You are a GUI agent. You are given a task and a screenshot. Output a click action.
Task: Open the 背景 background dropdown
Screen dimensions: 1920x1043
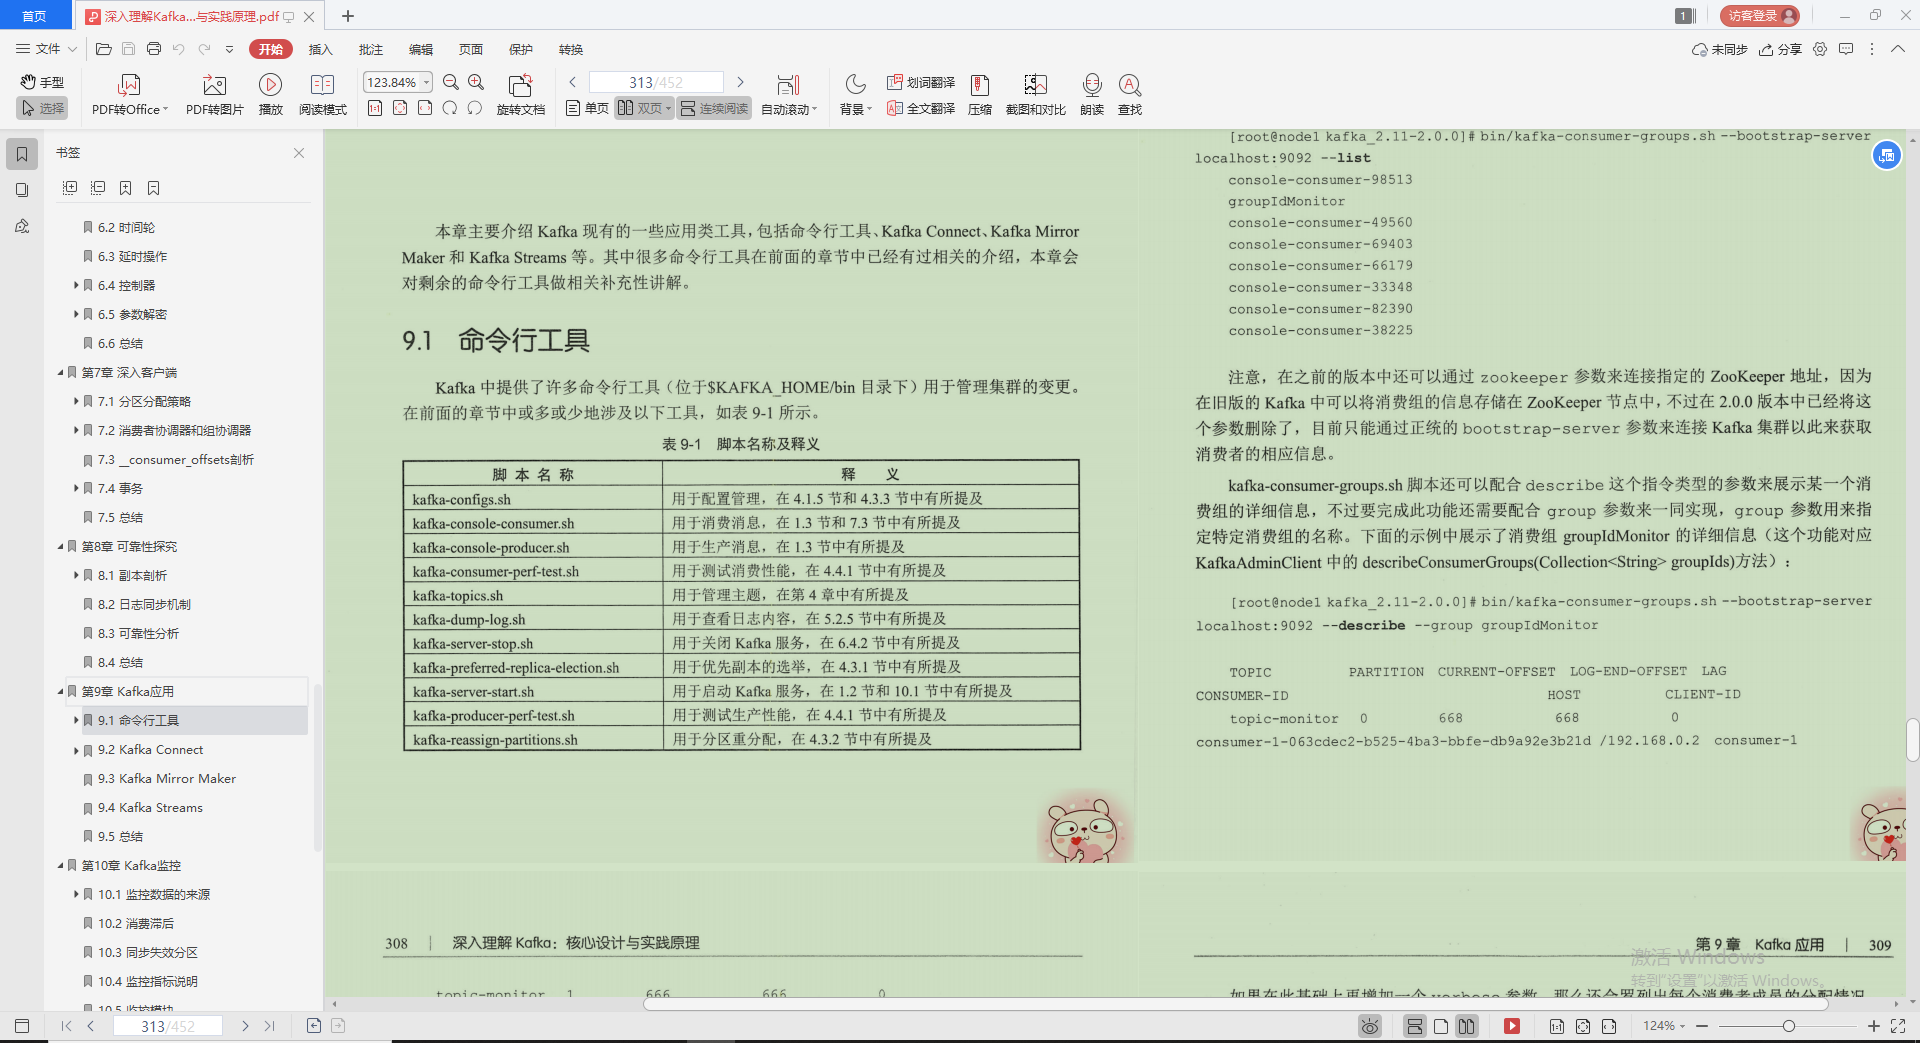point(855,93)
